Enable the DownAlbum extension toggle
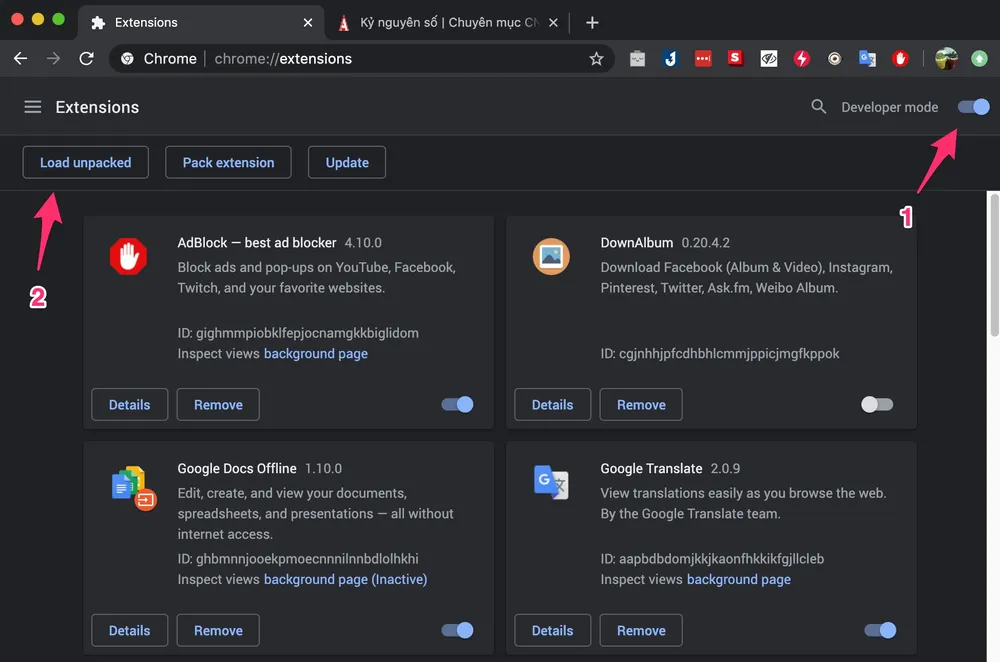This screenshot has width=1000, height=662. (877, 405)
